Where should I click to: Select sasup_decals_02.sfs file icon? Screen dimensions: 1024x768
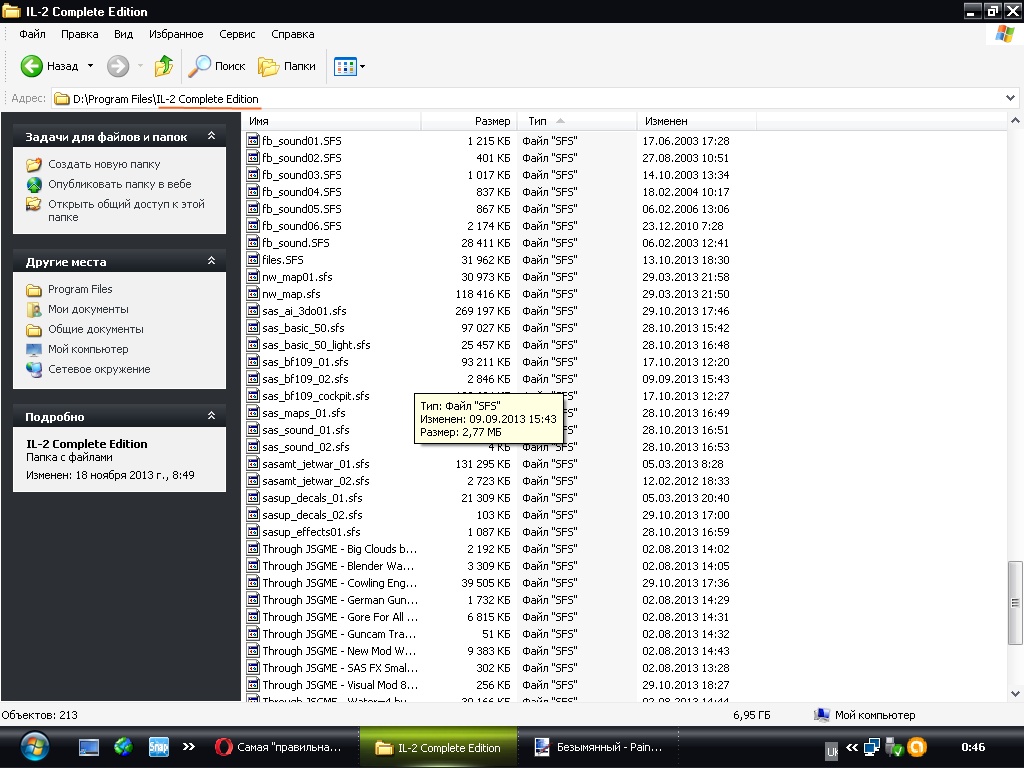253,514
